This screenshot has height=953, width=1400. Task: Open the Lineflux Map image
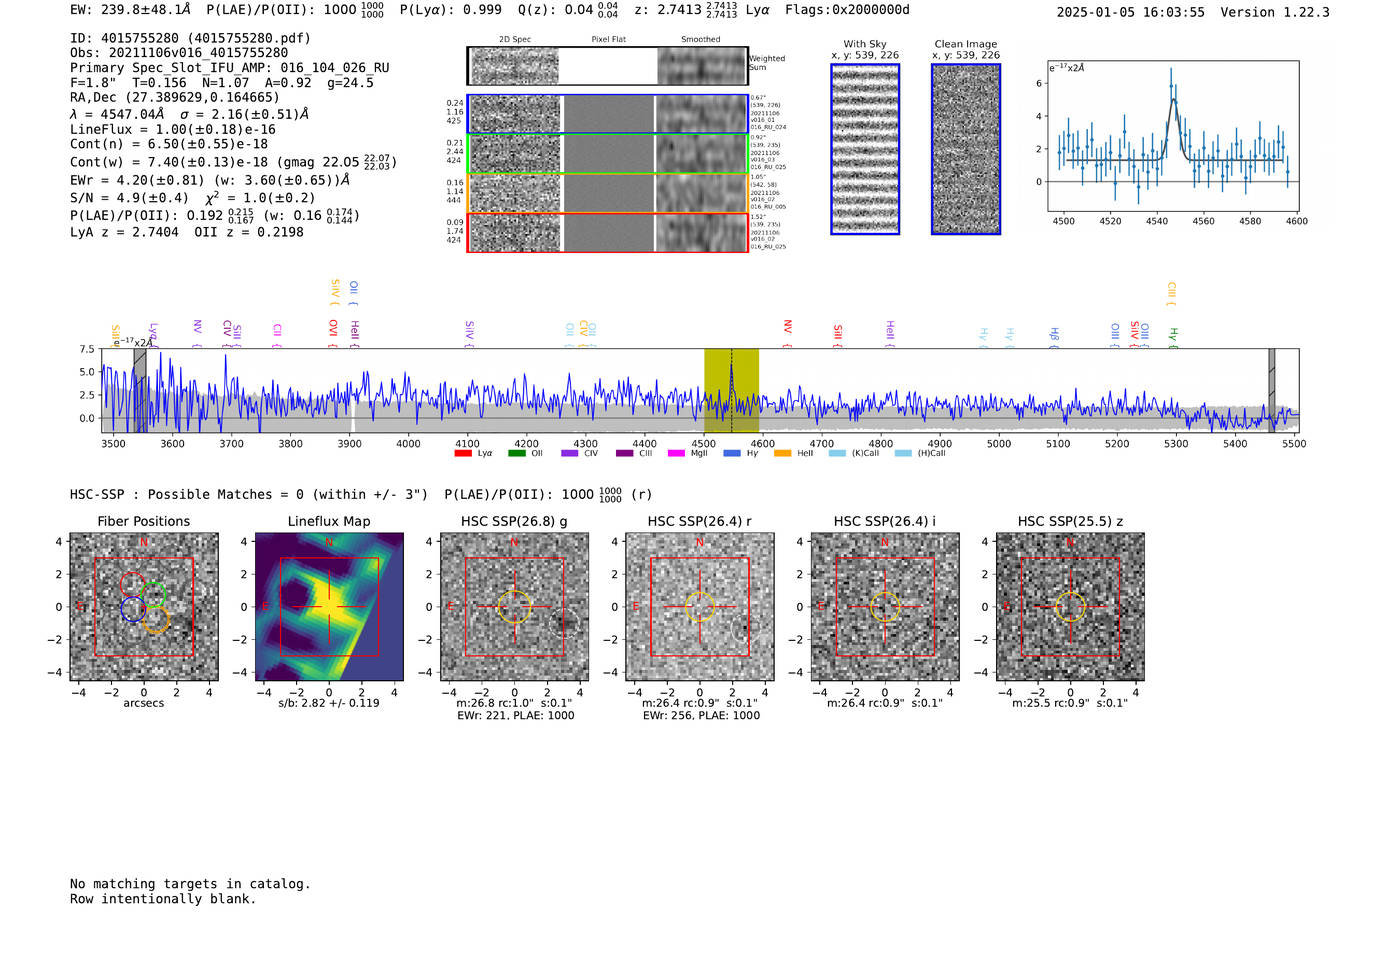[x=329, y=607]
